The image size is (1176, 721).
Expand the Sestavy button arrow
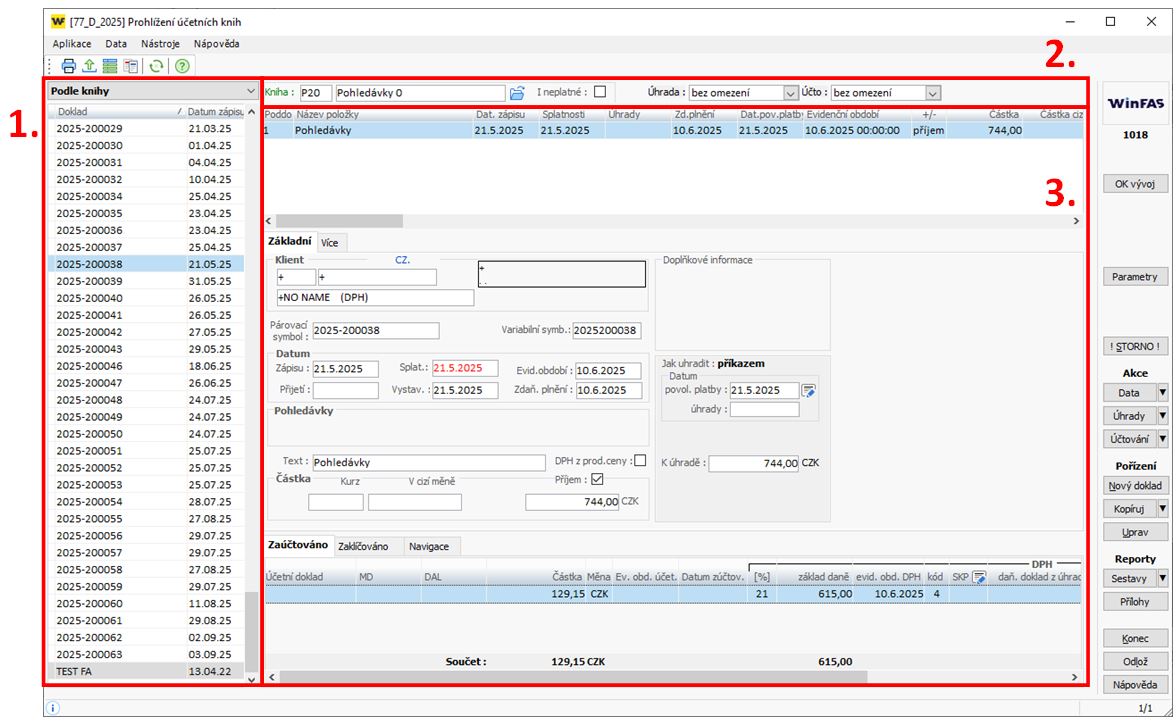click(x=1162, y=578)
